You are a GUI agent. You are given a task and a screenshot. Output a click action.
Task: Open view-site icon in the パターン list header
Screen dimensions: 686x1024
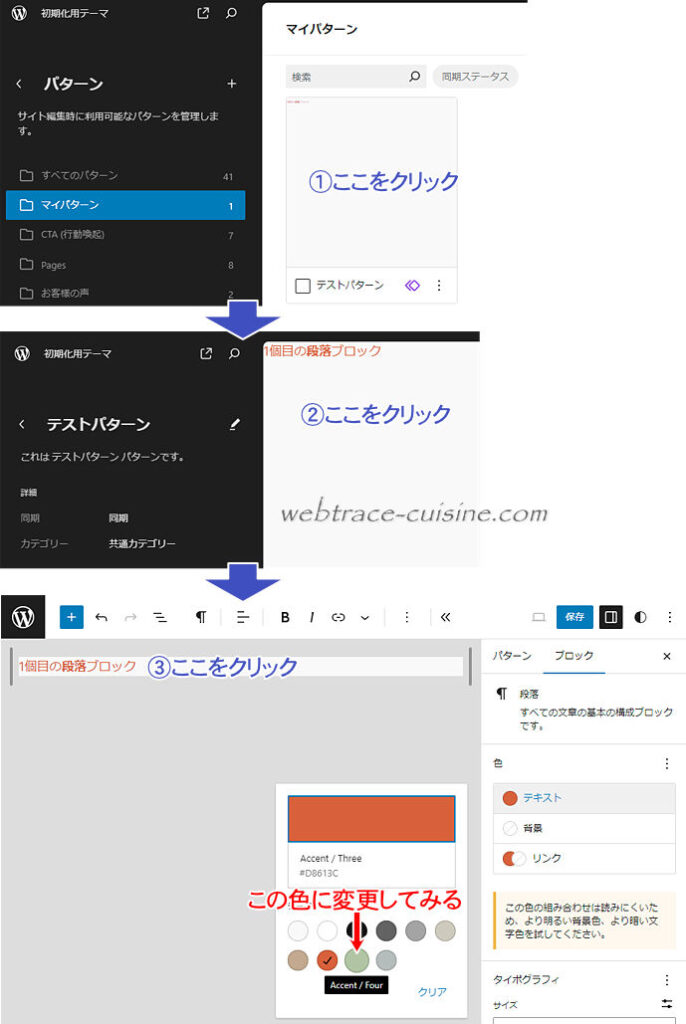(203, 13)
